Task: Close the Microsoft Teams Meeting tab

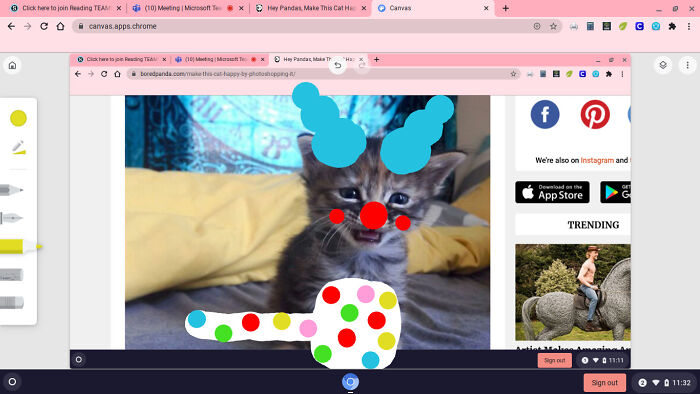Action: pyautogui.click(x=242, y=8)
